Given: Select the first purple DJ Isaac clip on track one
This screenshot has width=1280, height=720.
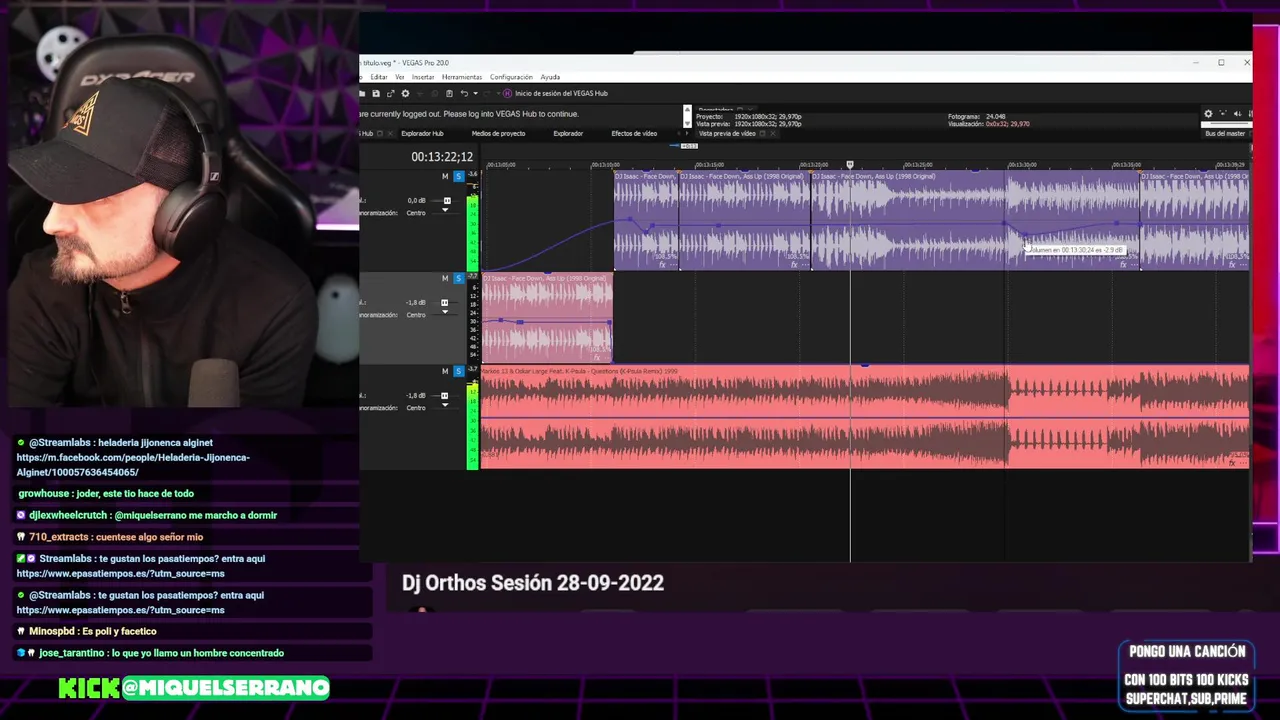Looking at the screenshot, I should point(646,220).
